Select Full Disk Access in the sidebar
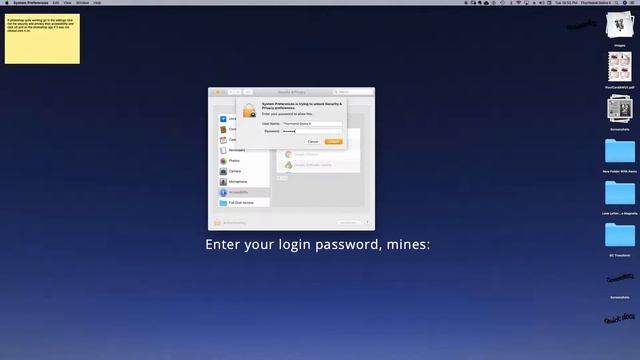Viewport: 640px width, 360px height. point(244,203)
